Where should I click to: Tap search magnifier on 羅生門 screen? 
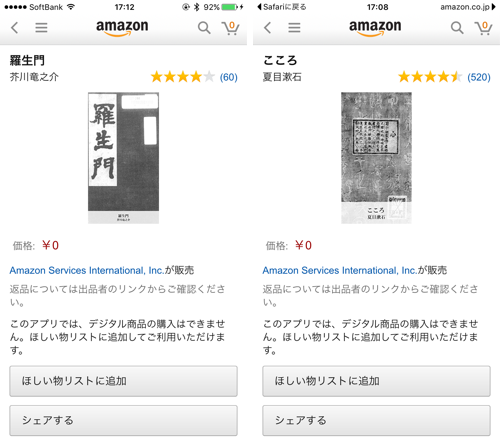(204, 28)
